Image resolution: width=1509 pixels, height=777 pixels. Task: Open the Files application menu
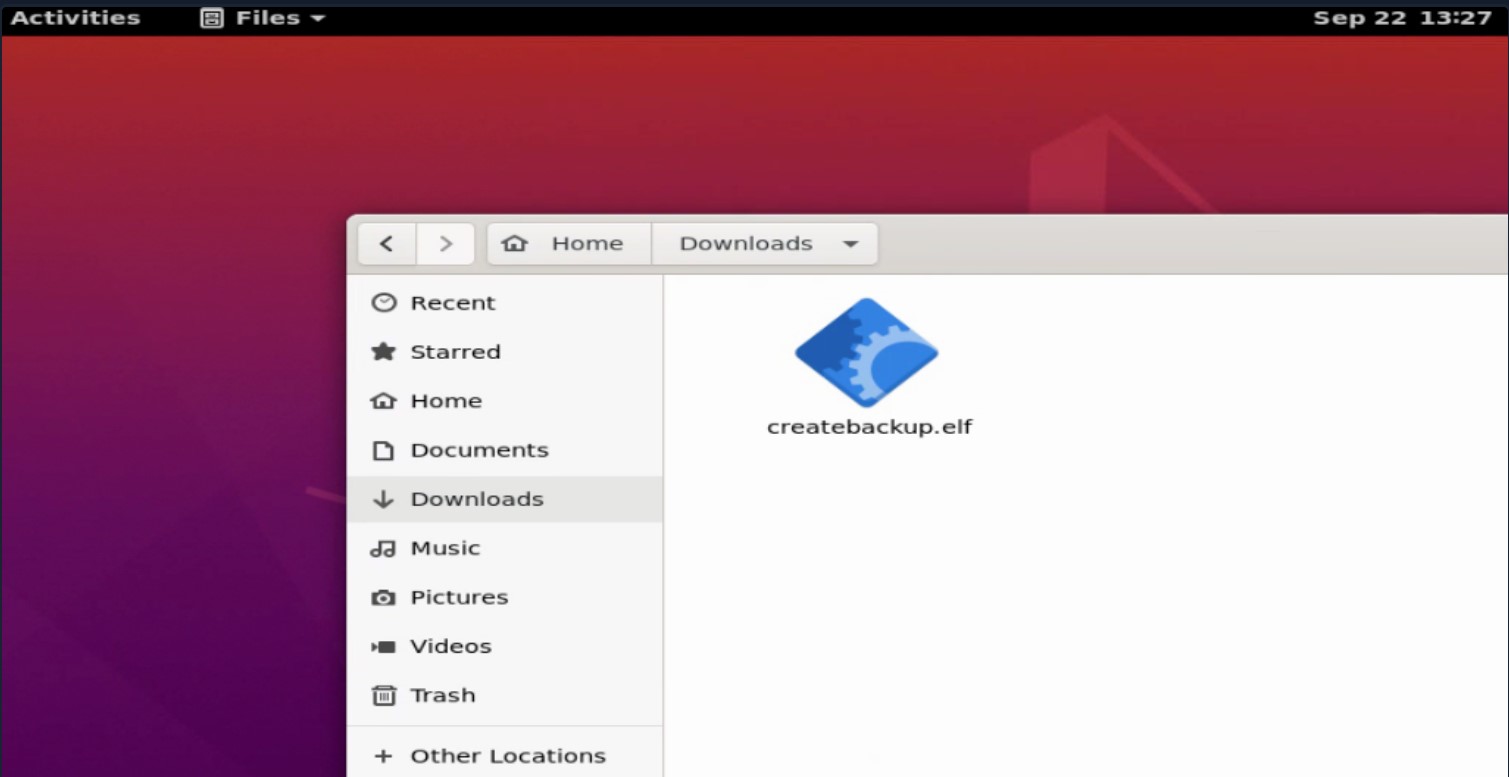click(264, 18)
